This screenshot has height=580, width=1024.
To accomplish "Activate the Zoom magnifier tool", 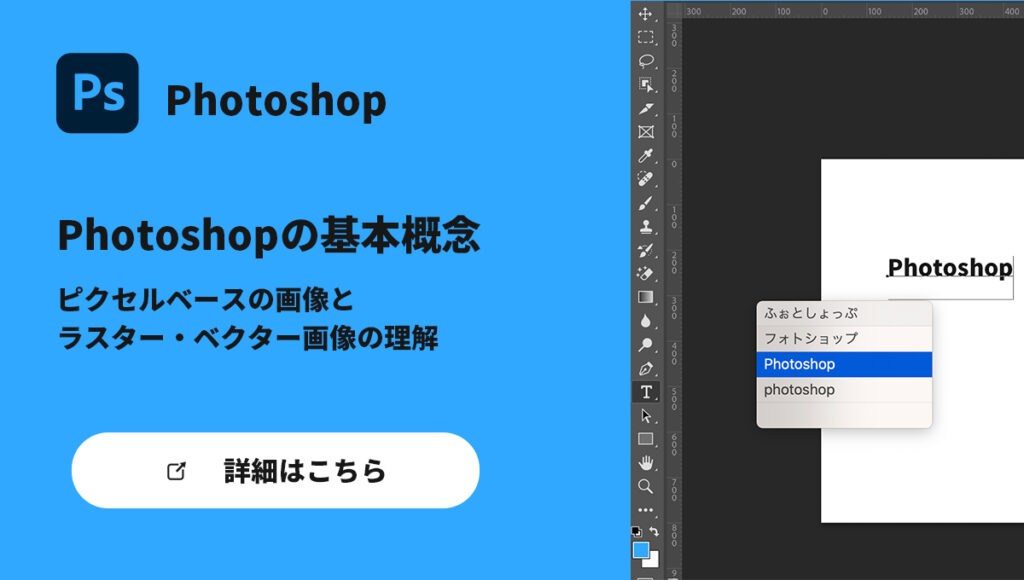I will pos(646,486).
